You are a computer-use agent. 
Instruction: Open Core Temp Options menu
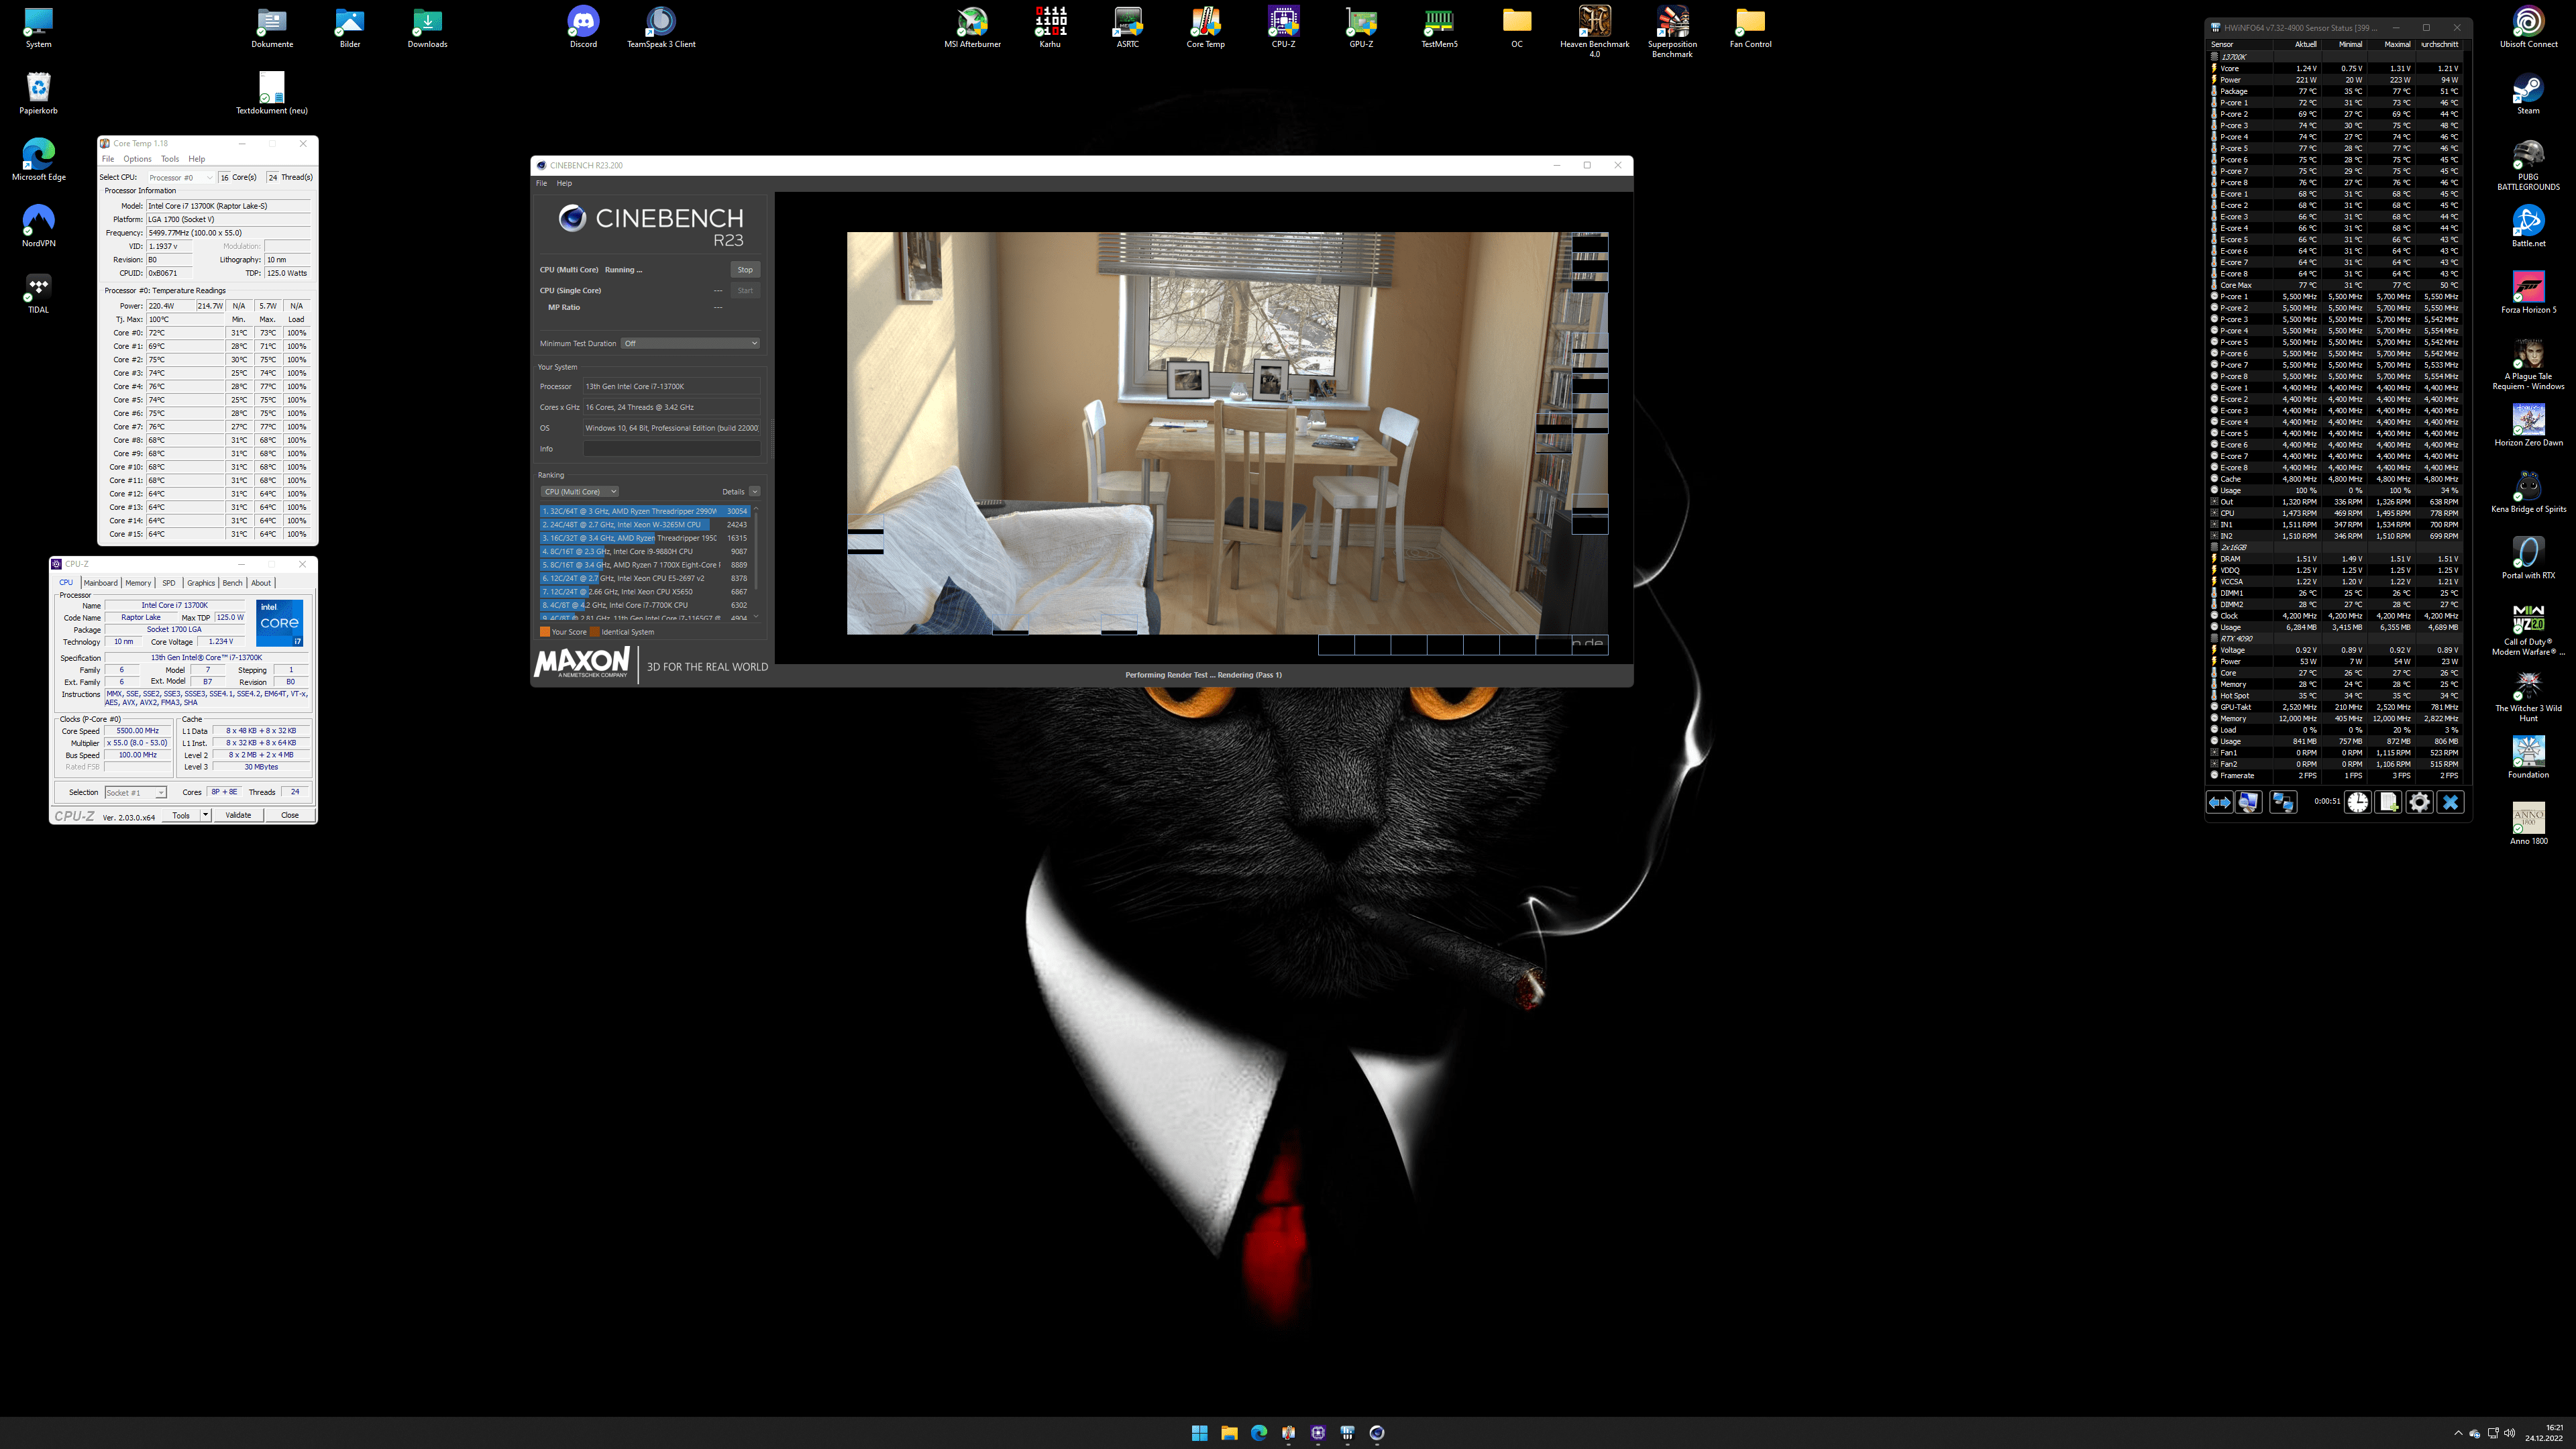pyautogui.click(x=137, y=159)
